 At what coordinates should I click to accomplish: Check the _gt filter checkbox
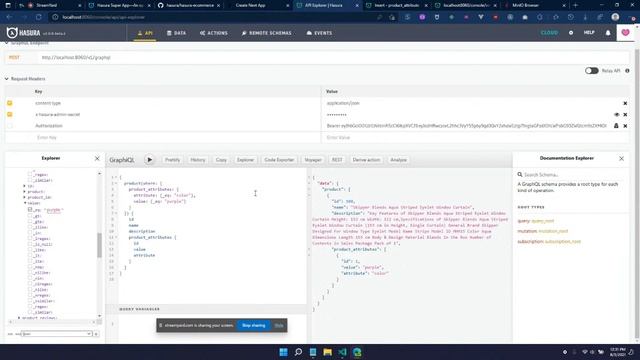click(30, 216)
